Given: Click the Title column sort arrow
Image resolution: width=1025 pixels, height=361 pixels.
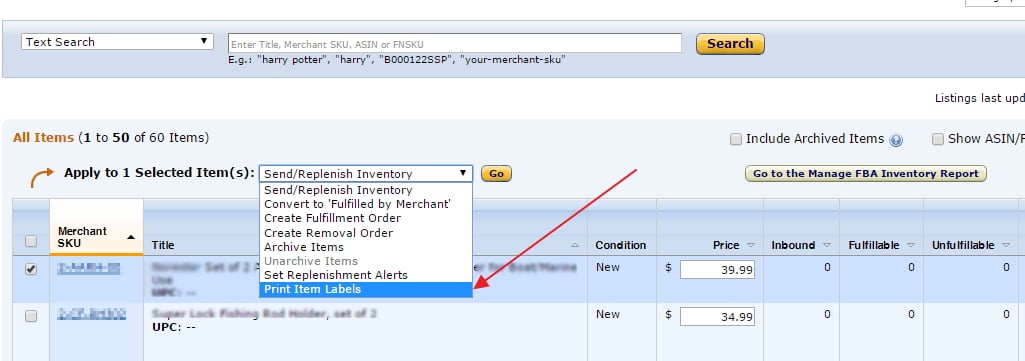Looking at the screenshot, I should pyautogui.click(x=575, y=245).
